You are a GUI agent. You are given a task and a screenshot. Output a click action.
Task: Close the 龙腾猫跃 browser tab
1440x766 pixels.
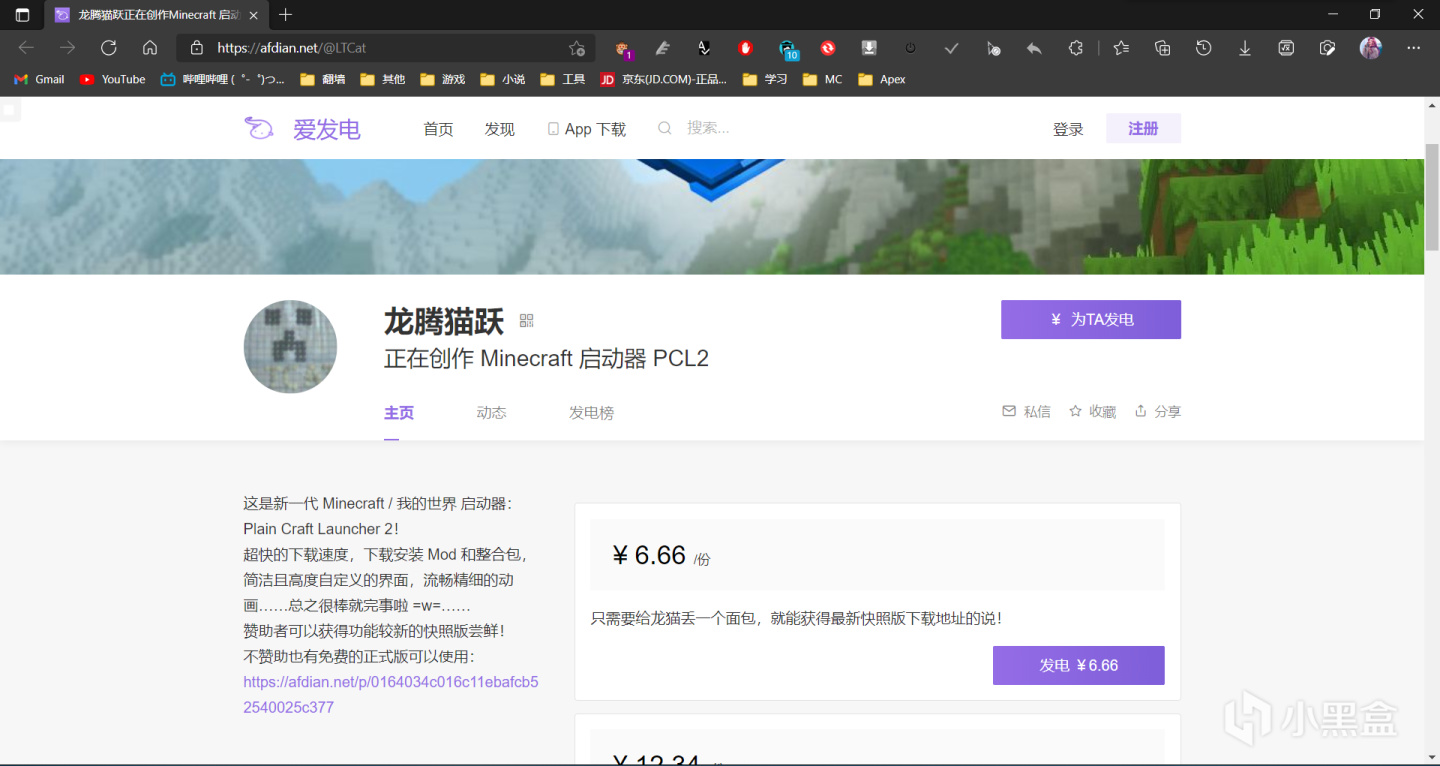(x=253, y=15)
